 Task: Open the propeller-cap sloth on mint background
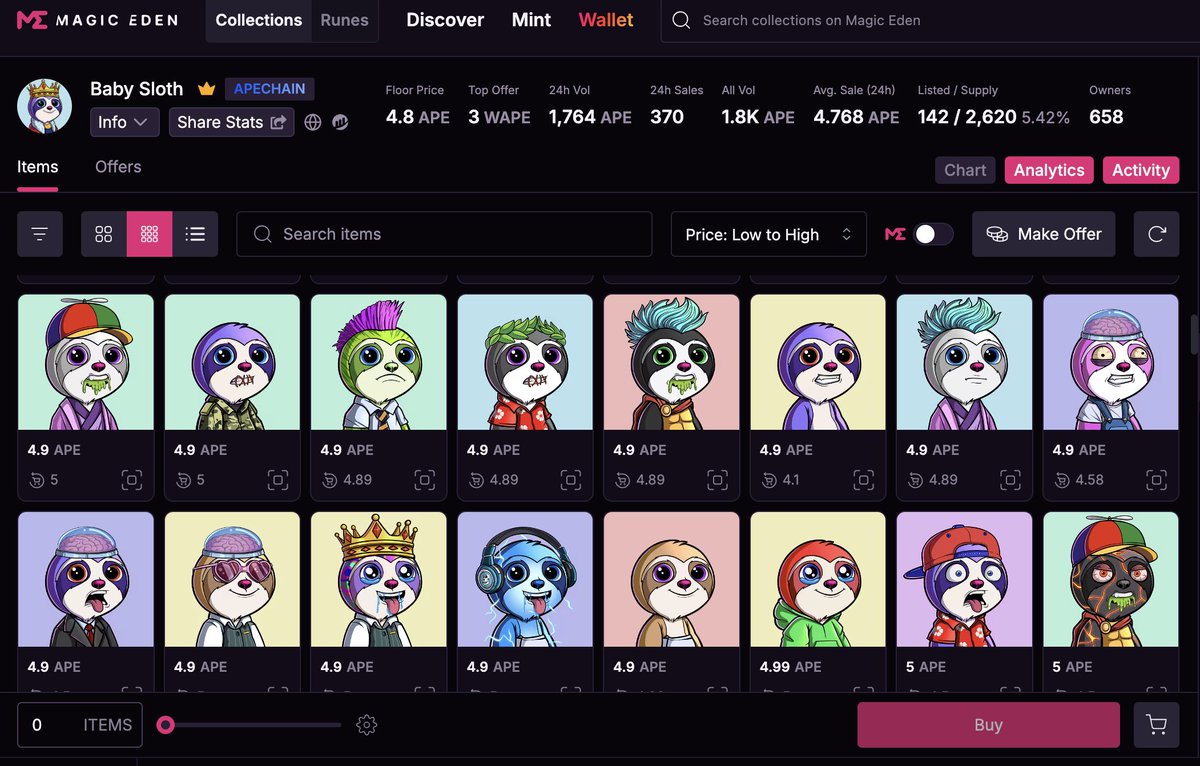(x=86, y=362)
